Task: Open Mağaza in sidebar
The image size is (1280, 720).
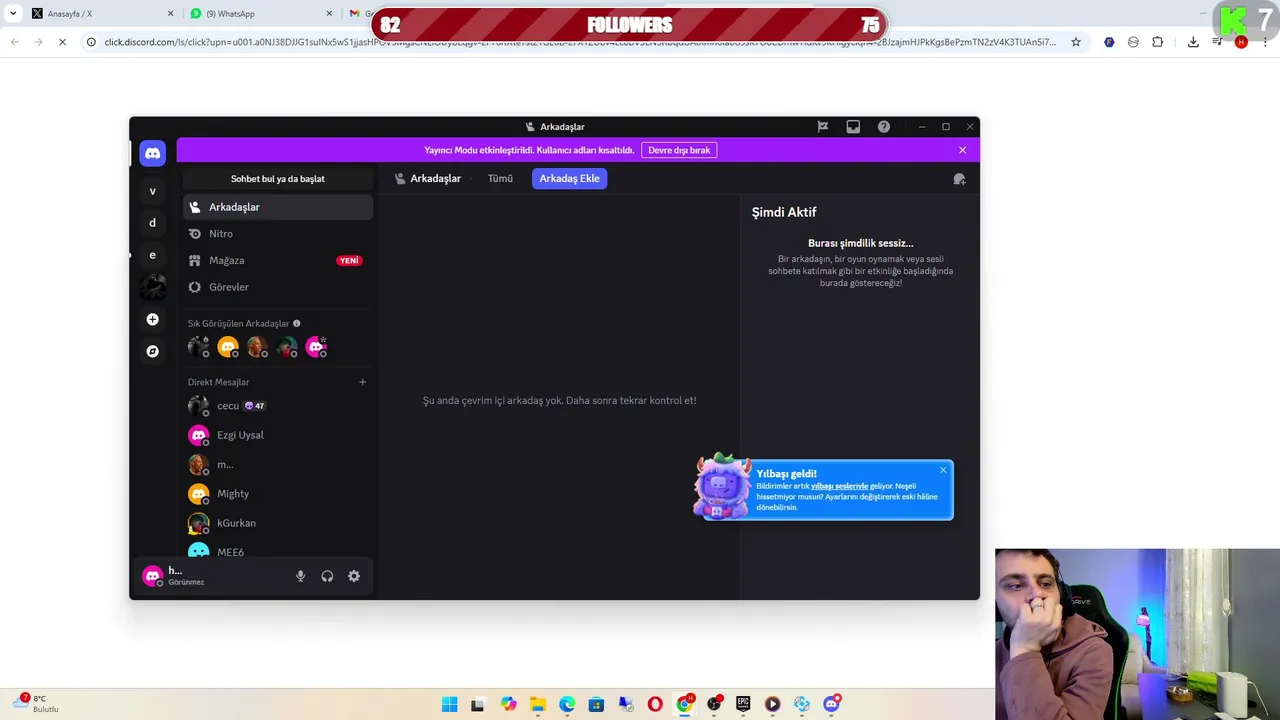Action: (x=278, y=260)
